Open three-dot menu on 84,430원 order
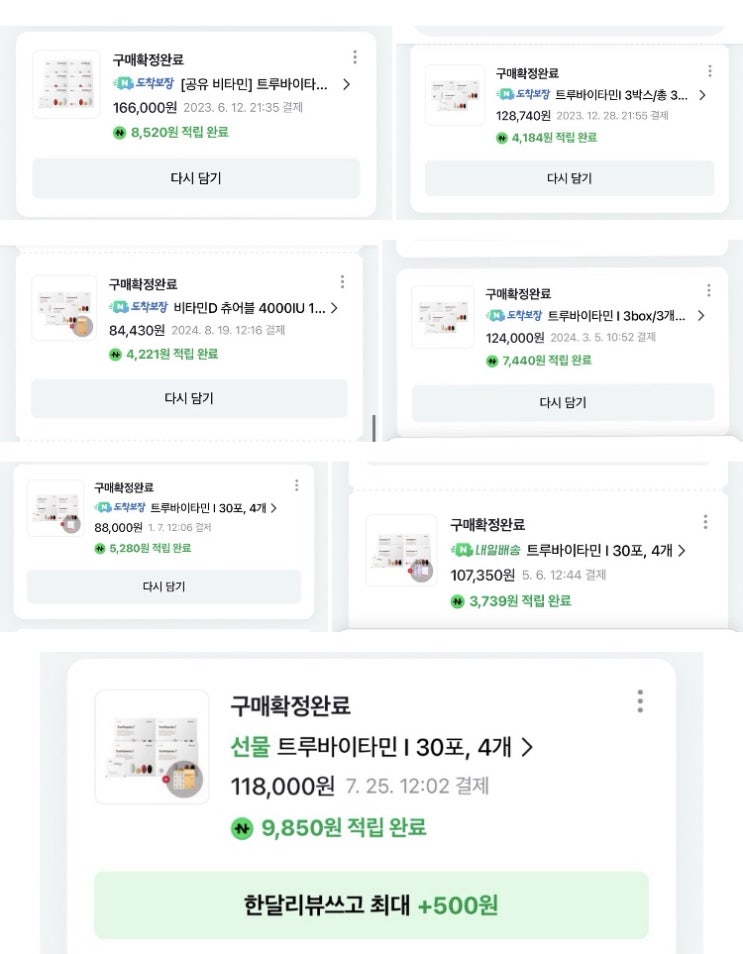Screen dimensions: 743x954 point(343,282)
